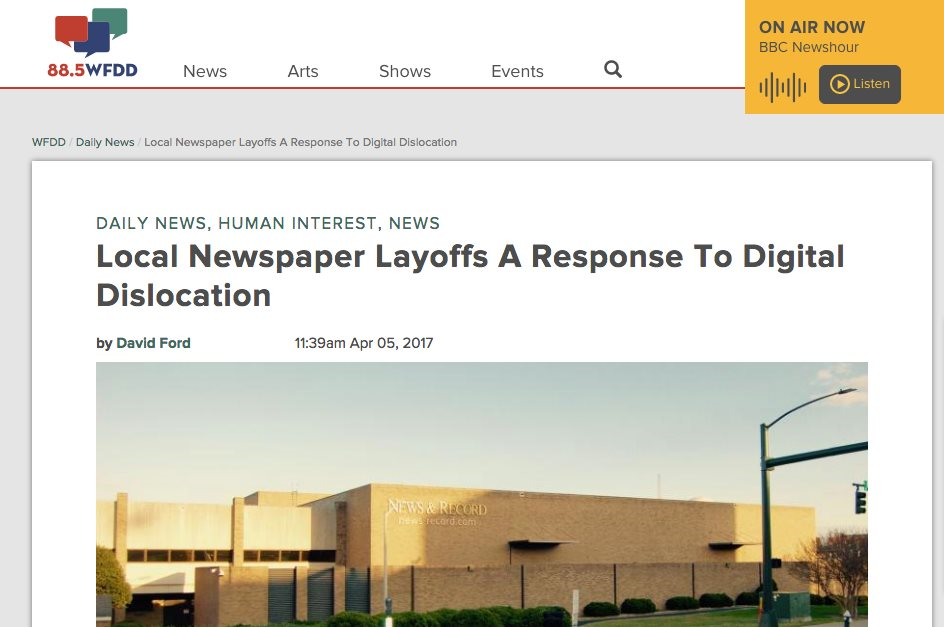This screenshot has height=627, width=944.
Task: Follow the Daily News breadcrumb link
Action: (x=104, y=142)
